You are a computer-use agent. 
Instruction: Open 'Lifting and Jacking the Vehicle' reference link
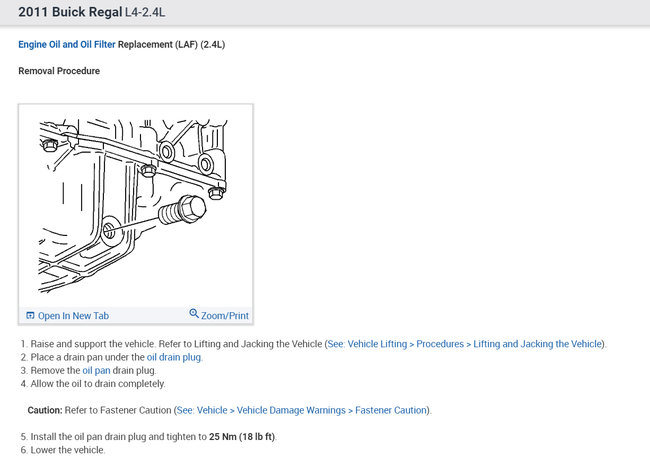(x=464, y=344)
